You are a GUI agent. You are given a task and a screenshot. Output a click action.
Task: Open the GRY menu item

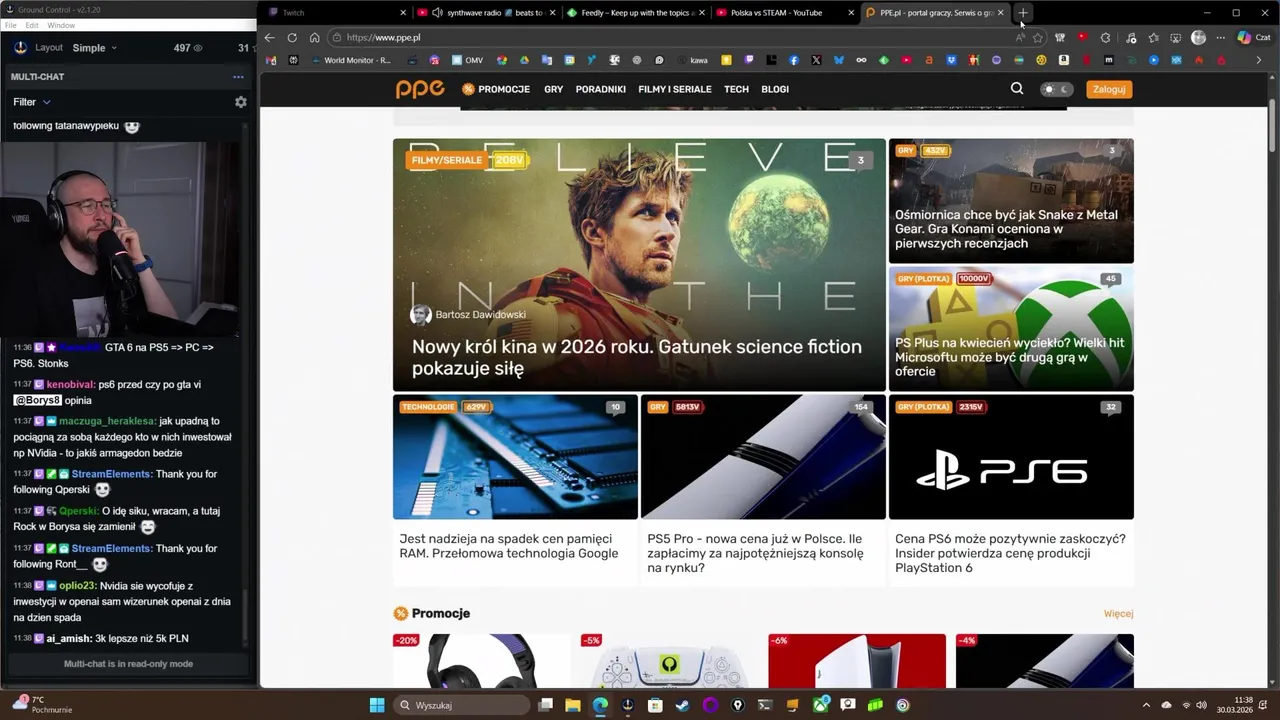tap(553, 89)
